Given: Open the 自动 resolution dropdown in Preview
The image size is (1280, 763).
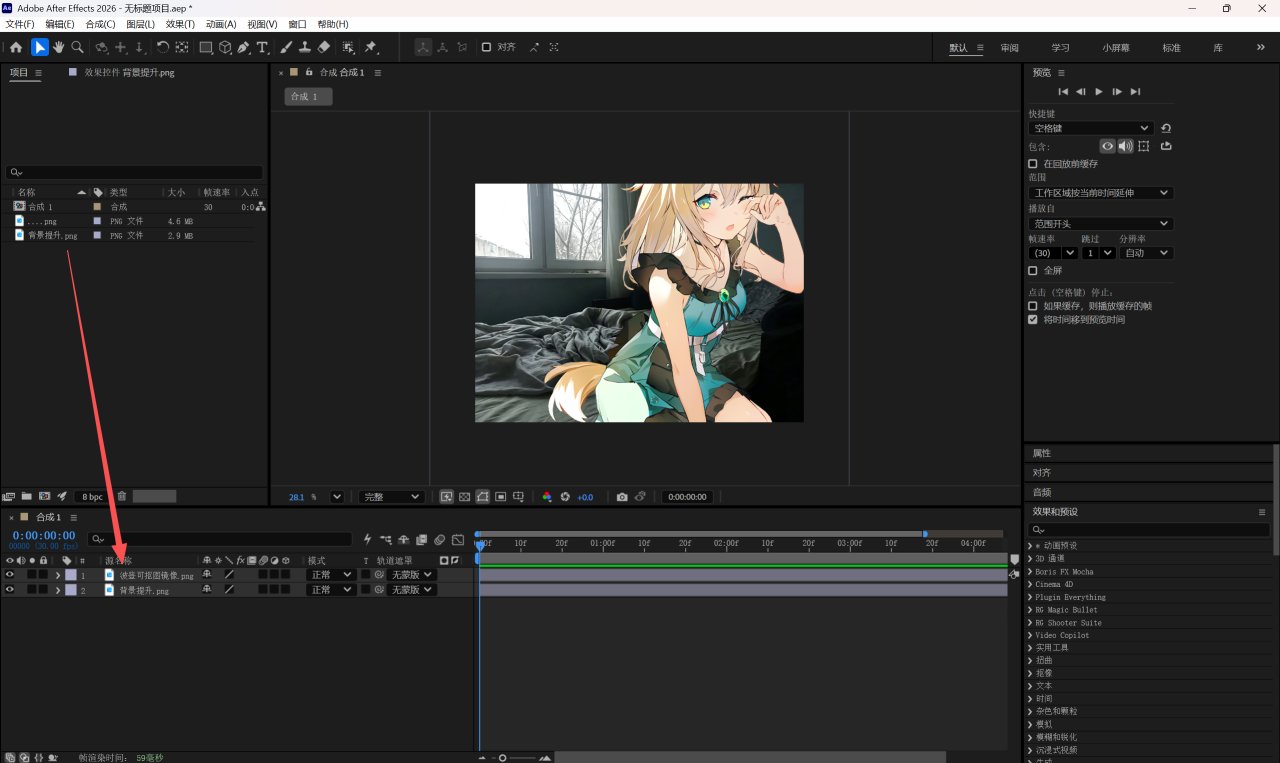Looking at the screenshot, I should click(x=1146, y=253).
